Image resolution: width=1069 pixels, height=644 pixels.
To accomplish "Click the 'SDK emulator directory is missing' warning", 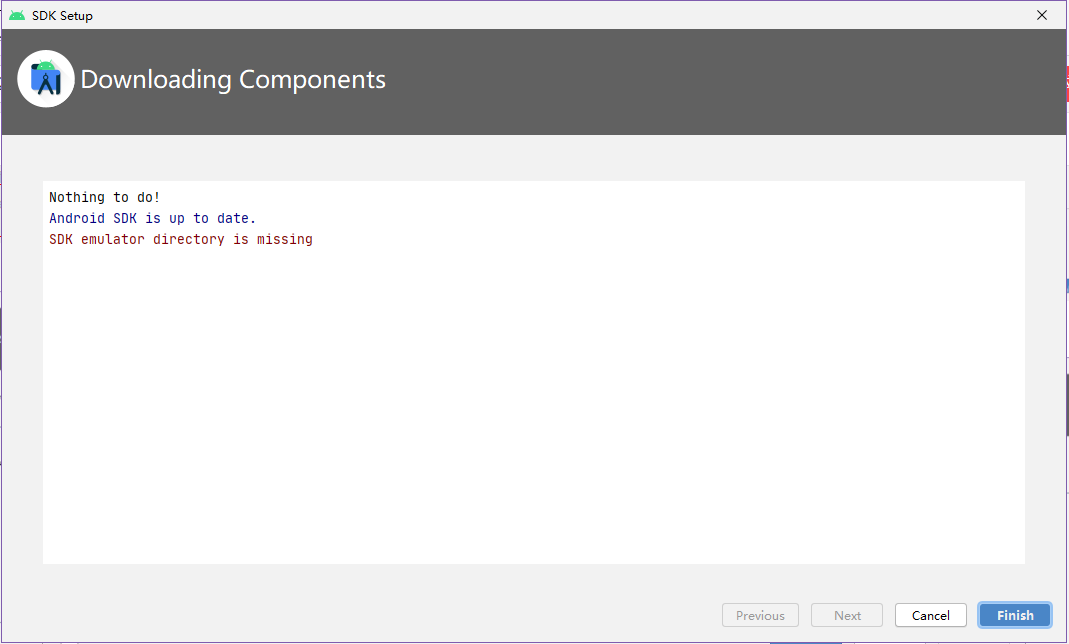I will pyautogui.click(x=181, y=239).
